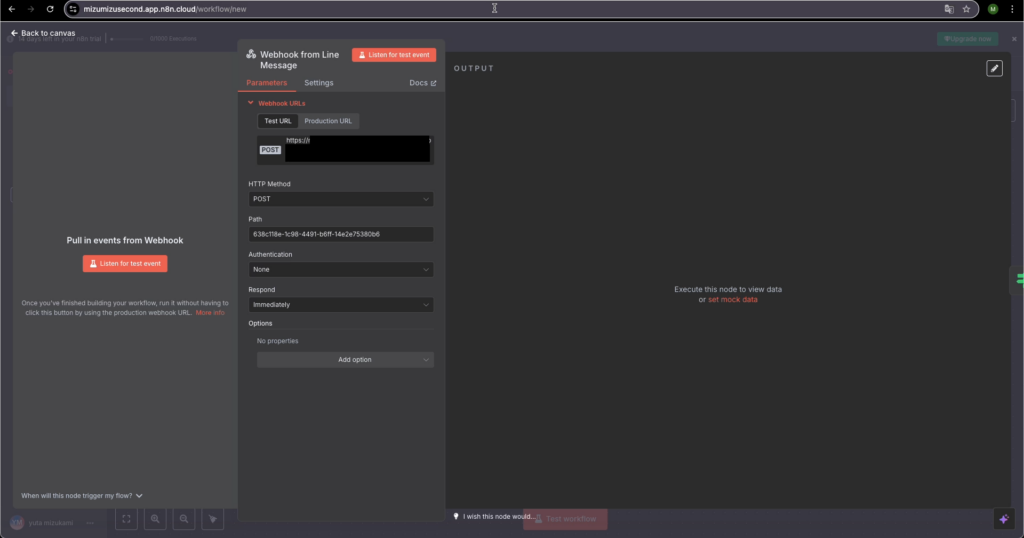
Task: Click the browser back arrow
Action: [12, 9]
